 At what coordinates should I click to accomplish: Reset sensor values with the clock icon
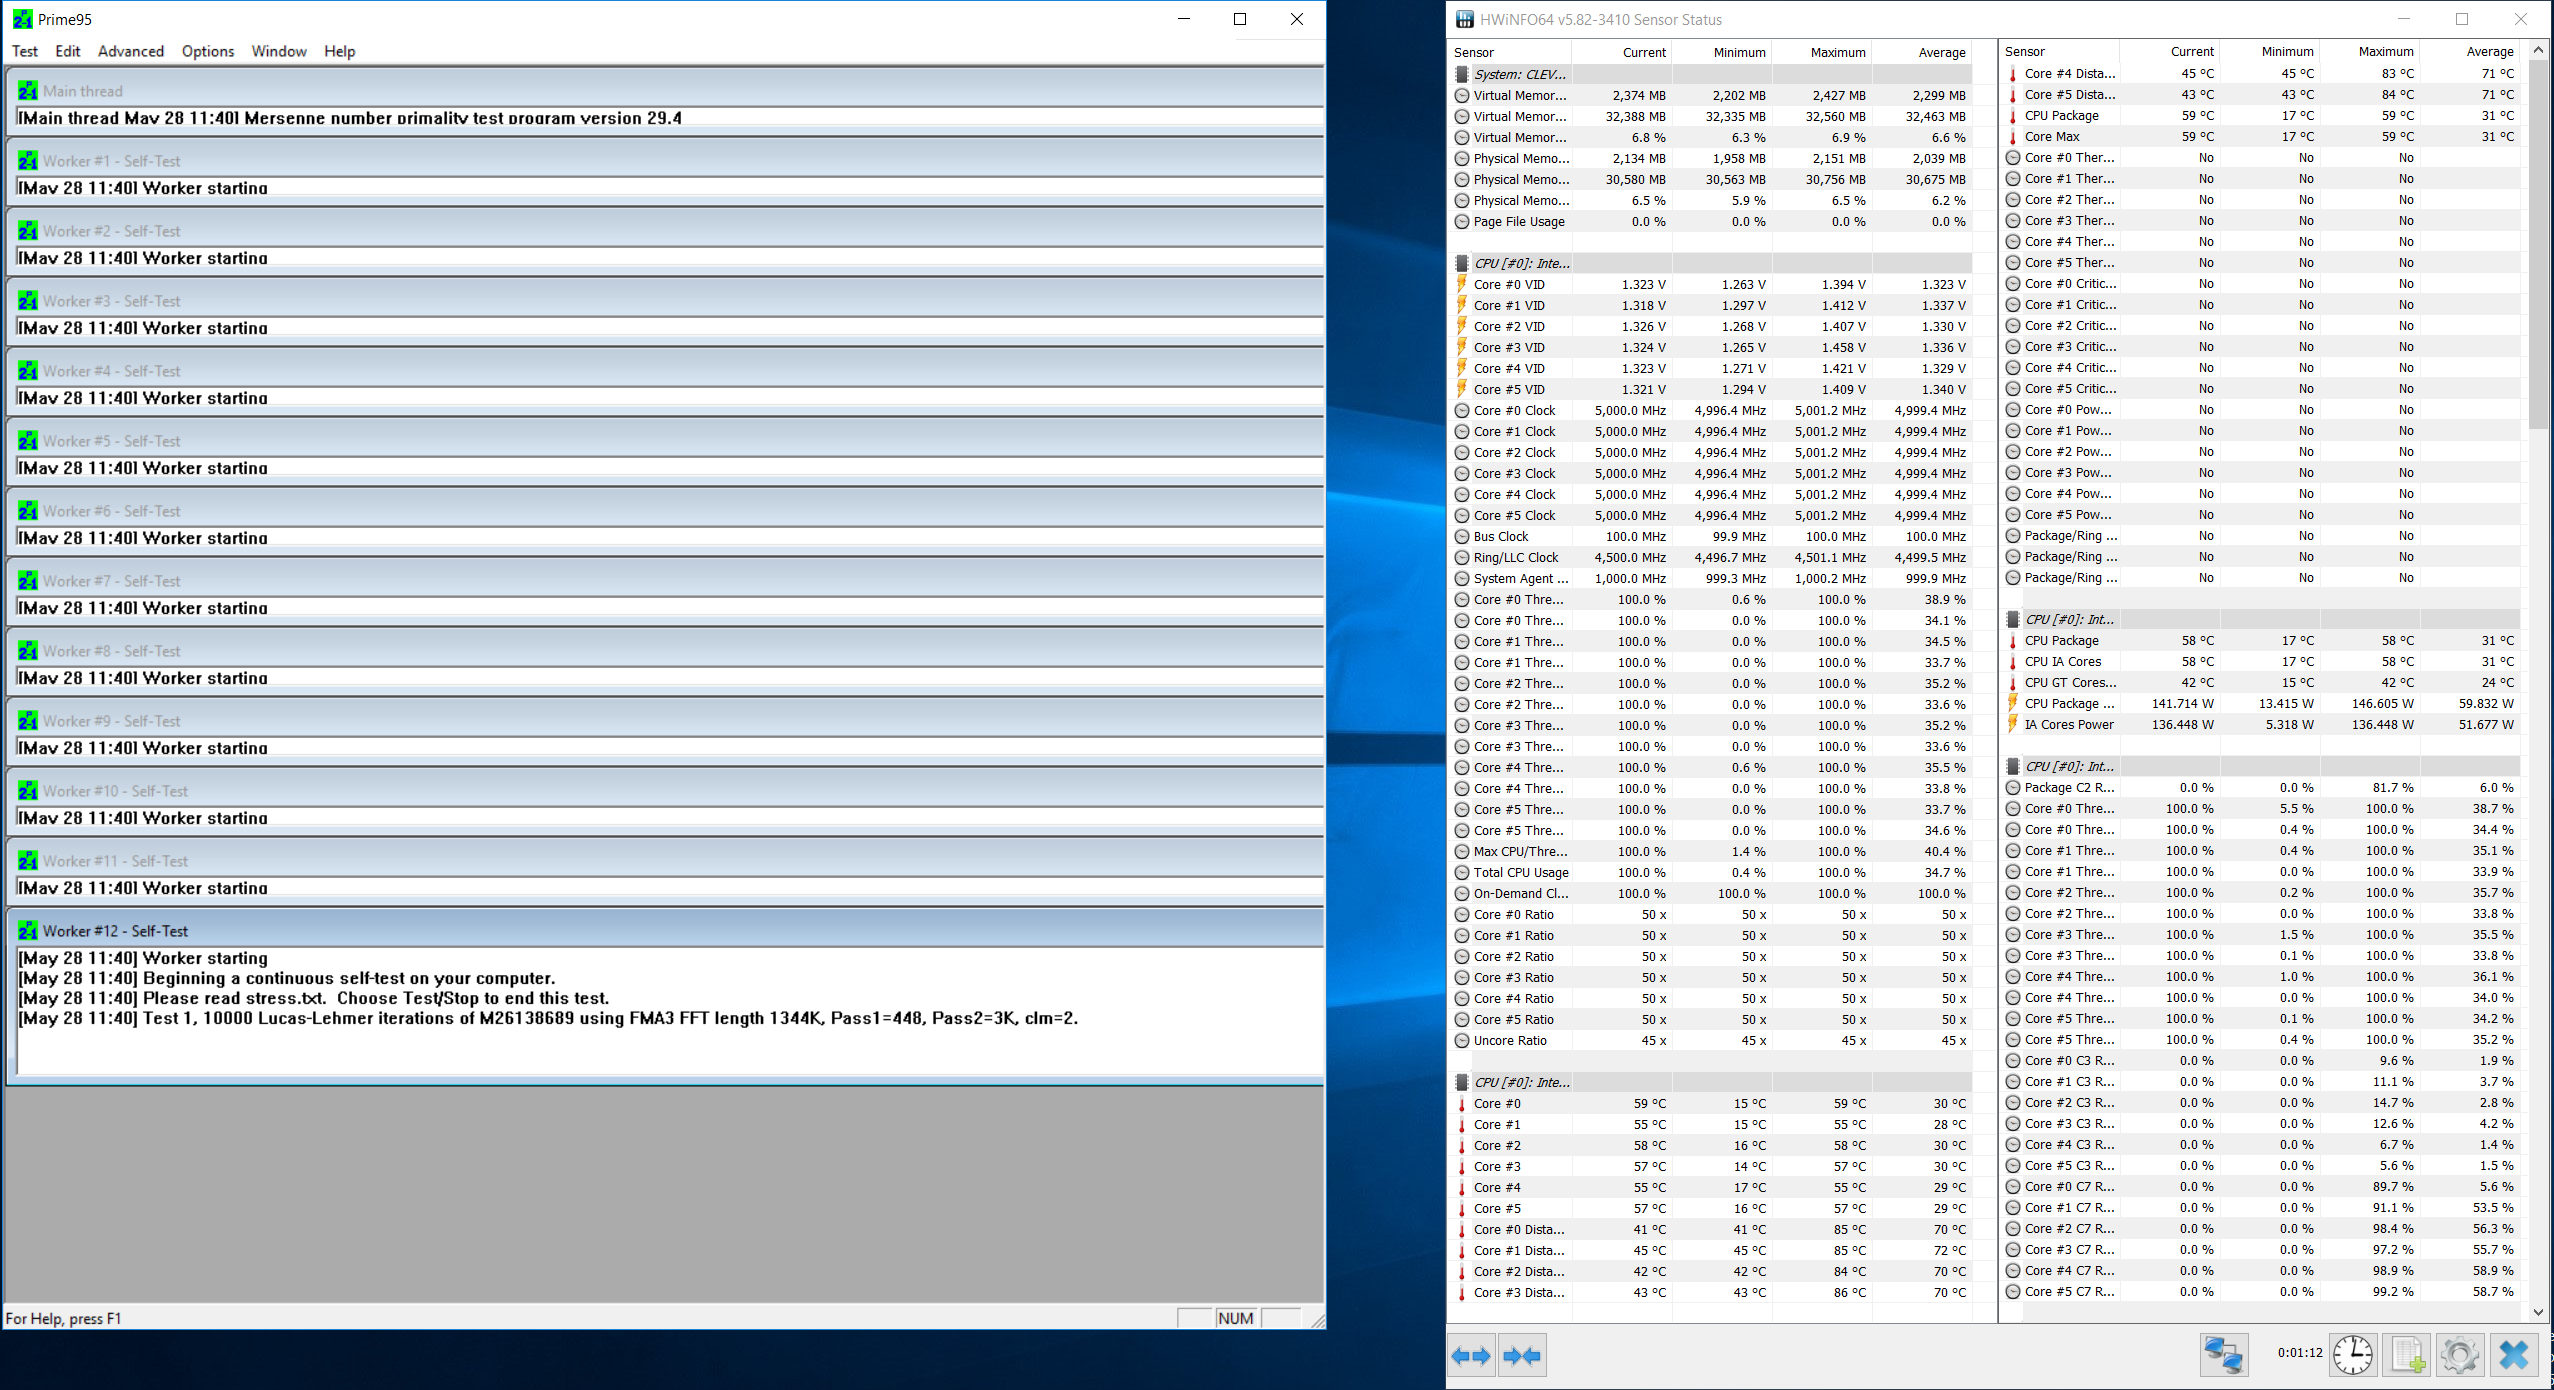click(x=2353, y=1356)
